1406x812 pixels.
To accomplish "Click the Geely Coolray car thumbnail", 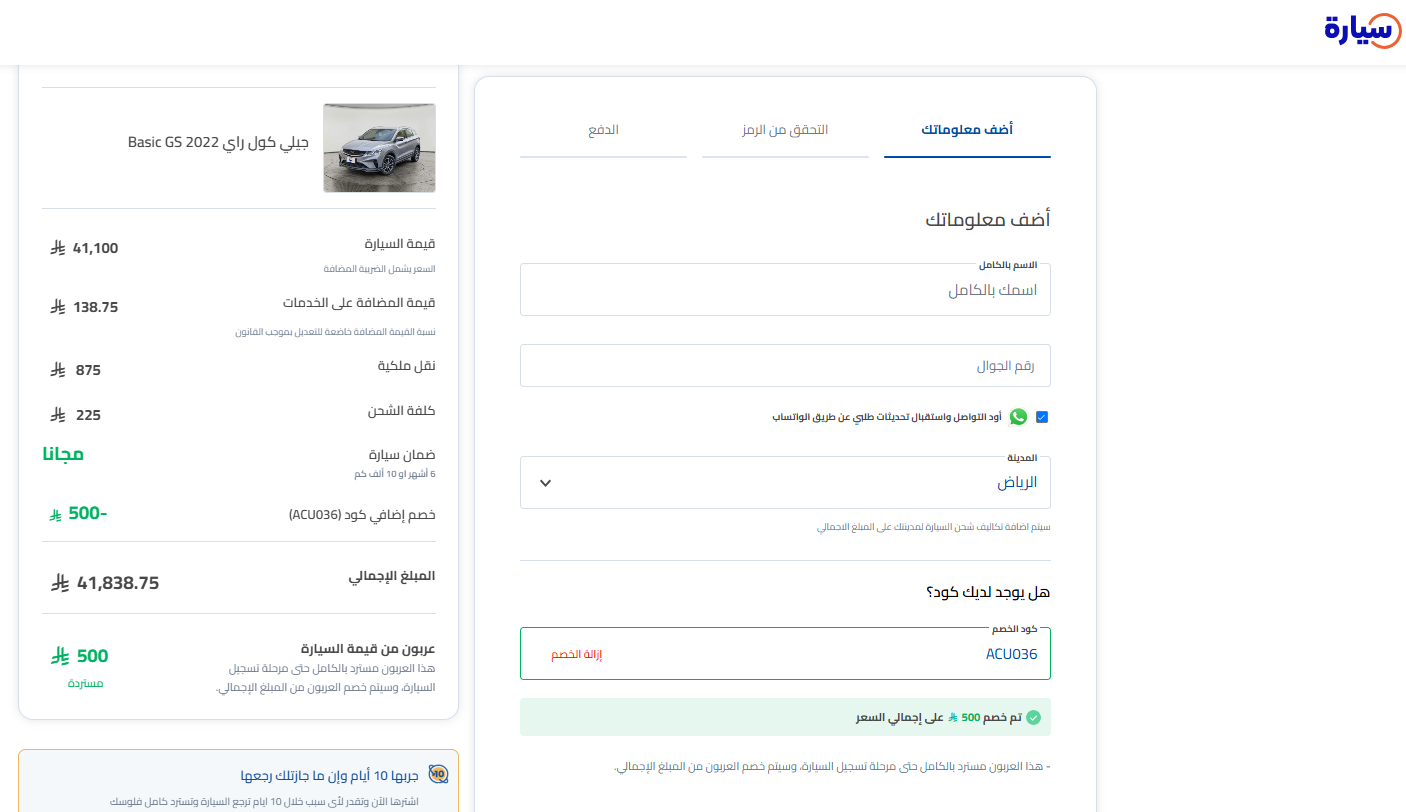I will (x=378, y=147).
